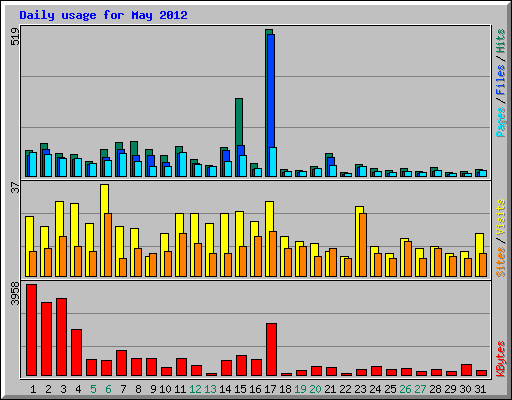The height and width of the screenshot is (400, 512).
Task: Click the red KBytes bar for day 4
Action: pos(76,353)
